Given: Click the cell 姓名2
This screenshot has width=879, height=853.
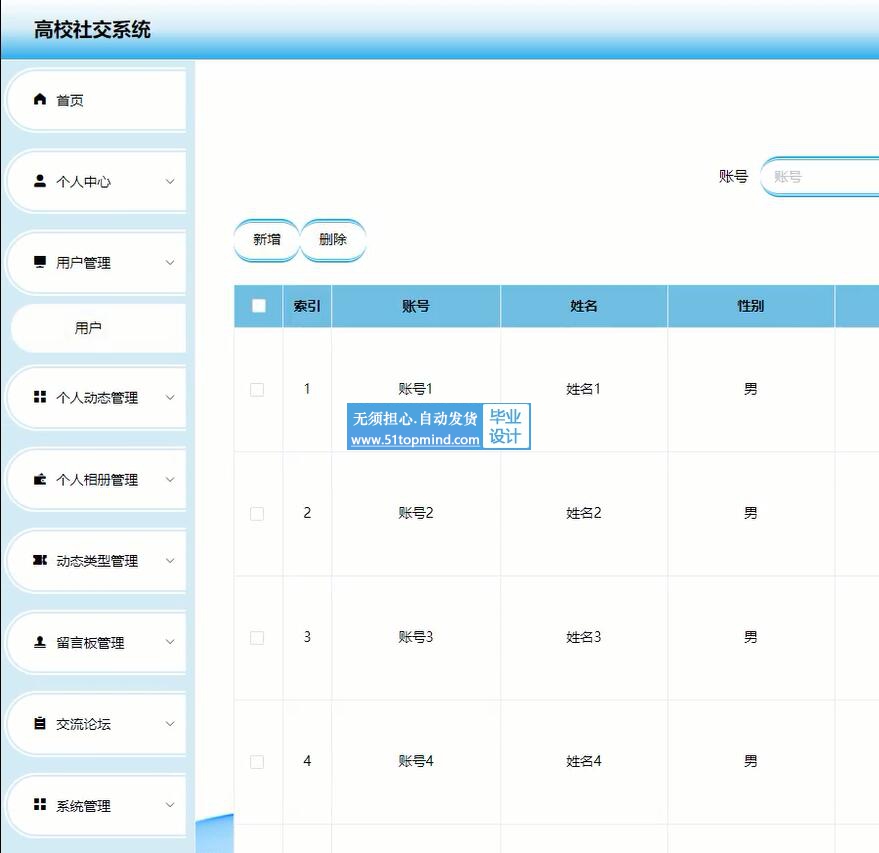Looking at the screenshot, I should tap(584, 513).
